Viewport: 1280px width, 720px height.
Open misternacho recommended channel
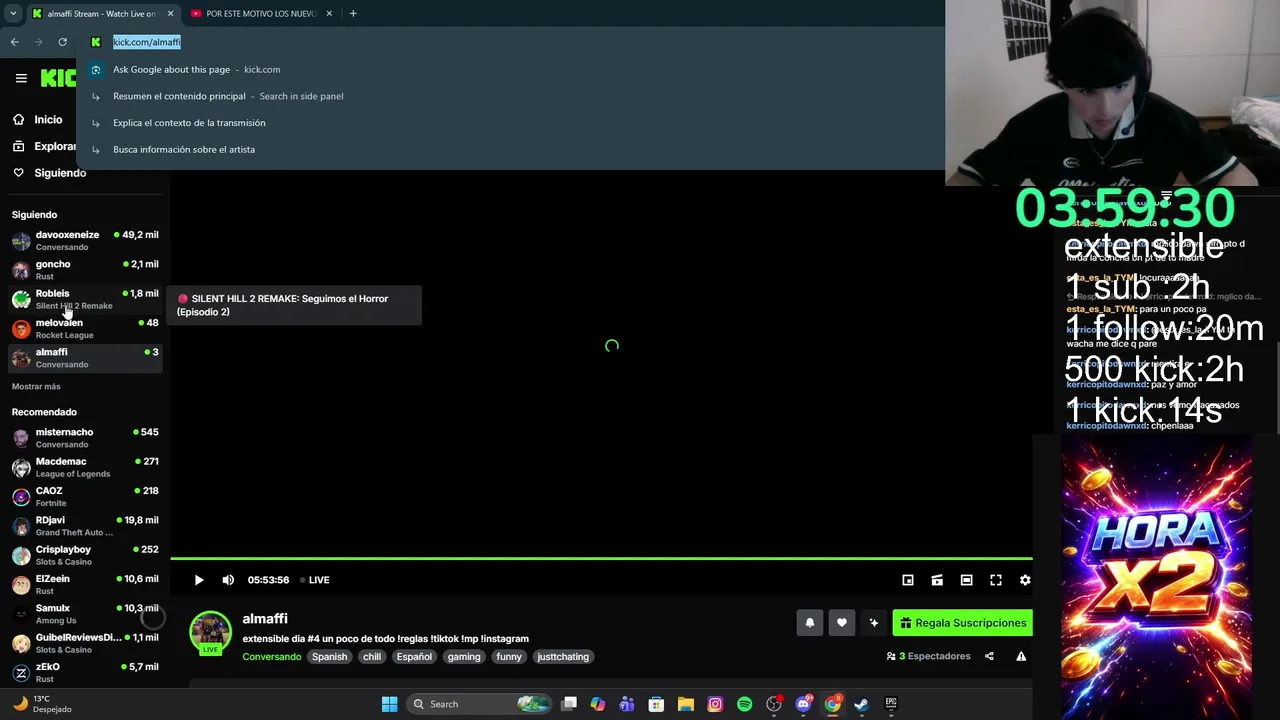click(x=85, y=438)
